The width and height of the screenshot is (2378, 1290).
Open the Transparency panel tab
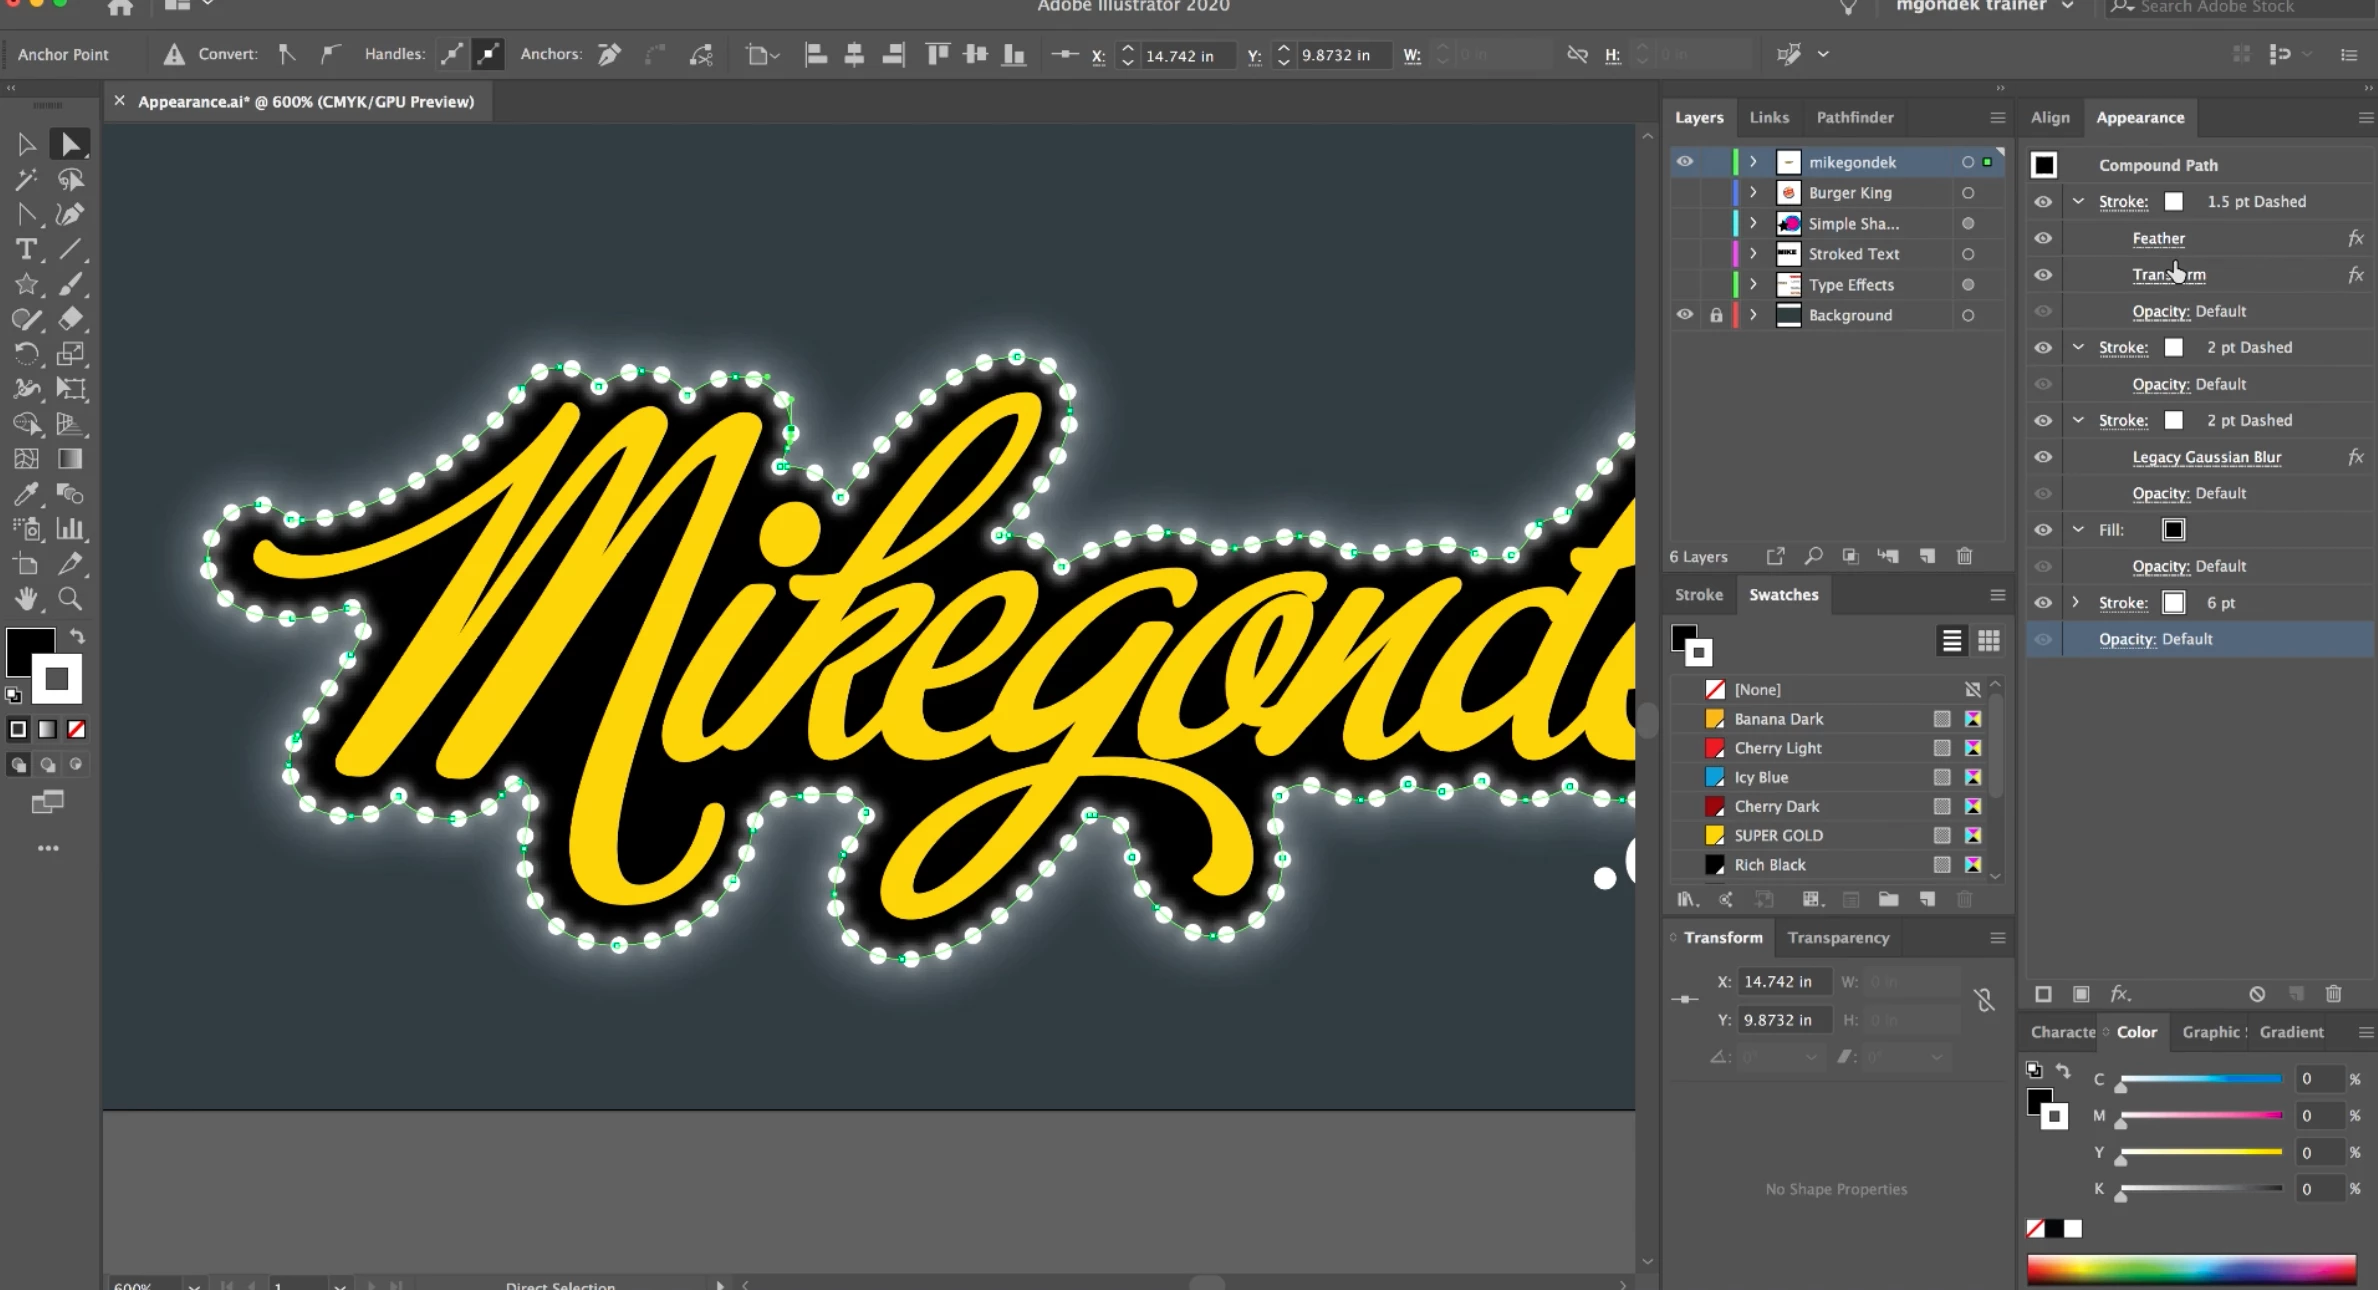1838,938
